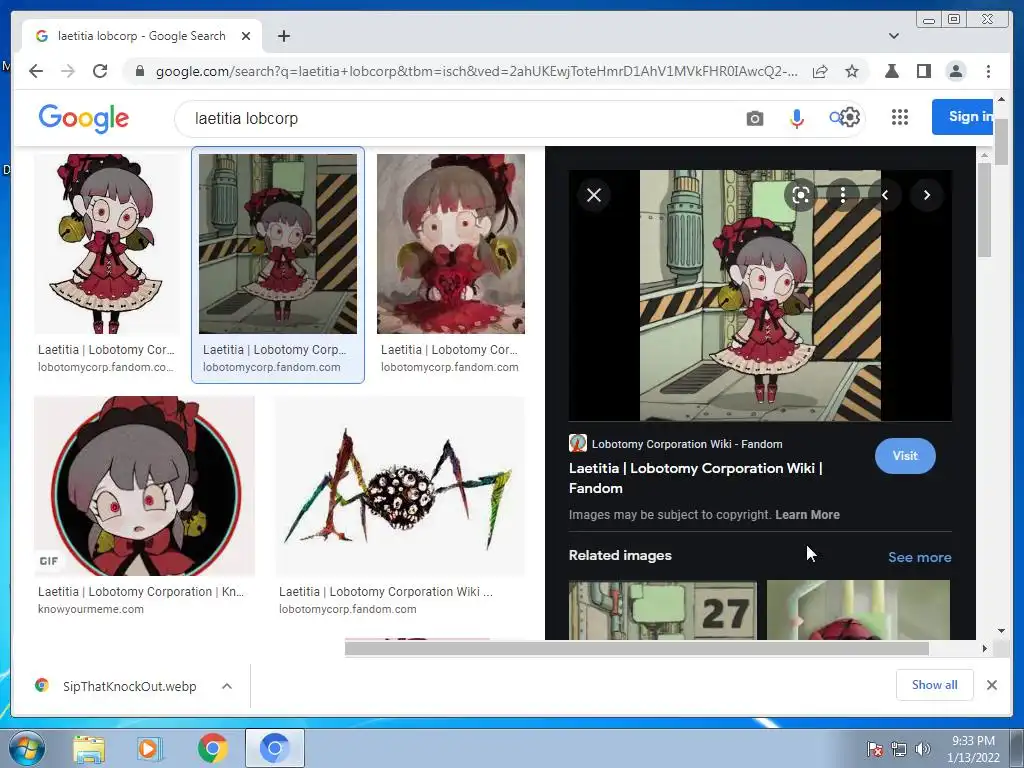The height and width of the screenshot is (768, 1024).
Task: Go back using the browser back arrow
Action: 36,71
